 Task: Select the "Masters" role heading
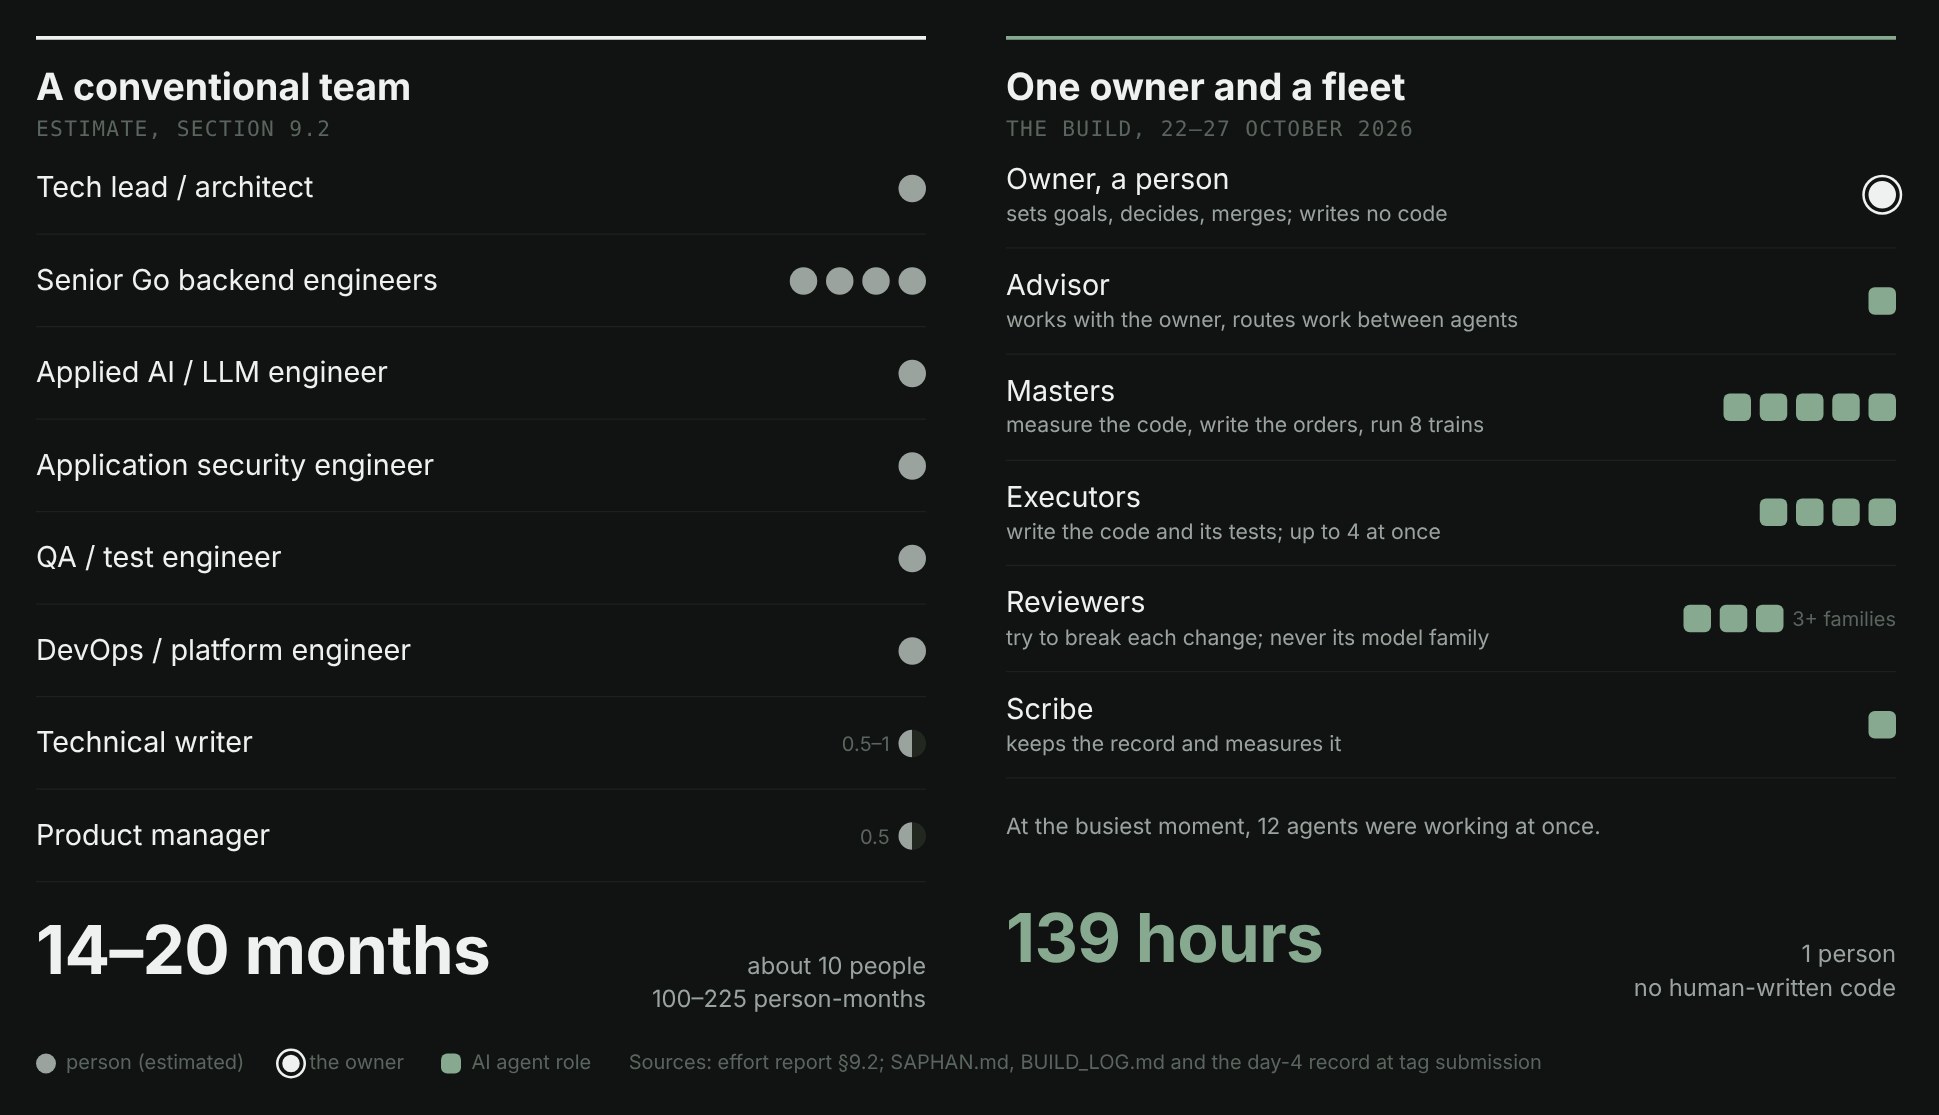coord(1060,391)
